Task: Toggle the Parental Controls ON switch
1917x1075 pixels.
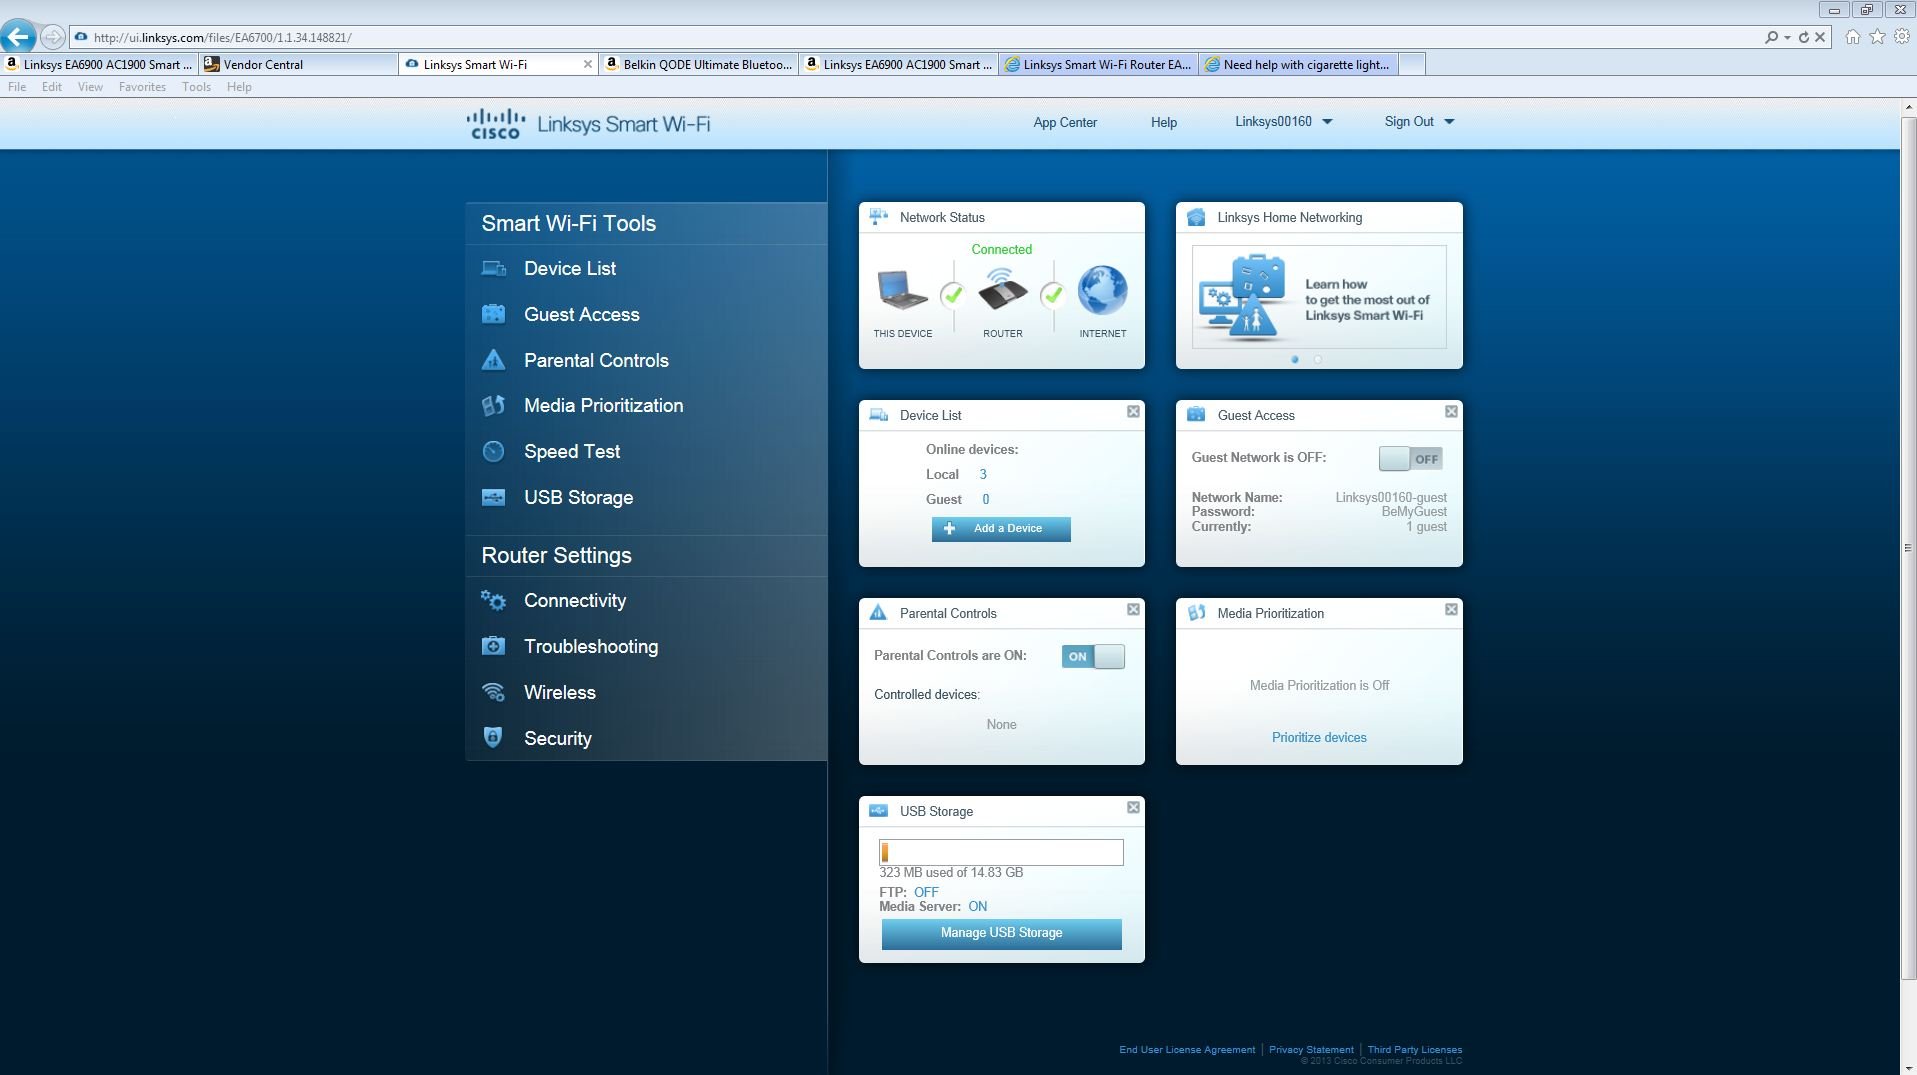Action: [1093, 657]
